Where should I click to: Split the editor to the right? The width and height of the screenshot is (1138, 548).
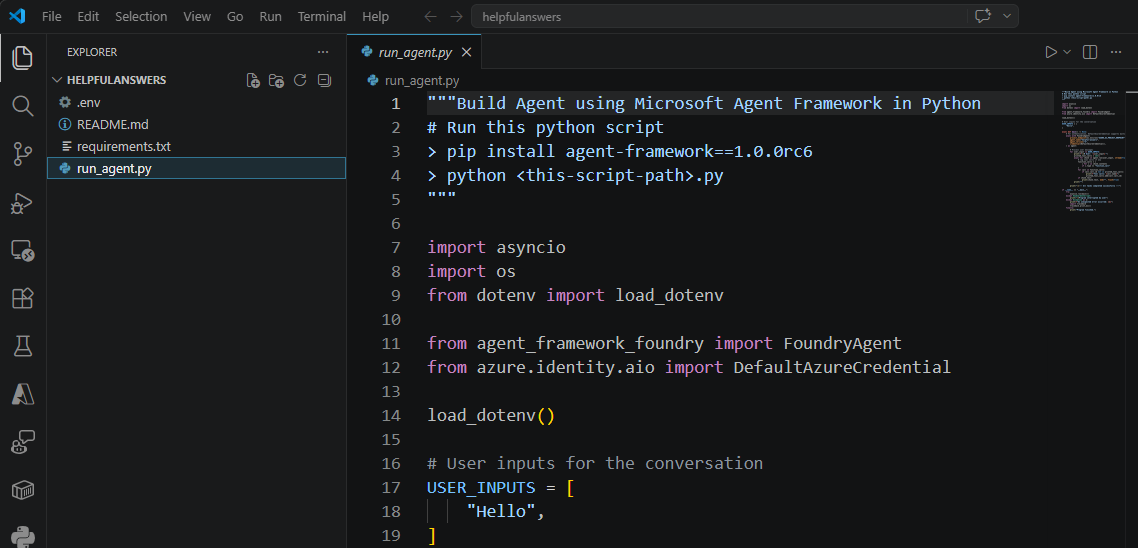[1089, 52]
